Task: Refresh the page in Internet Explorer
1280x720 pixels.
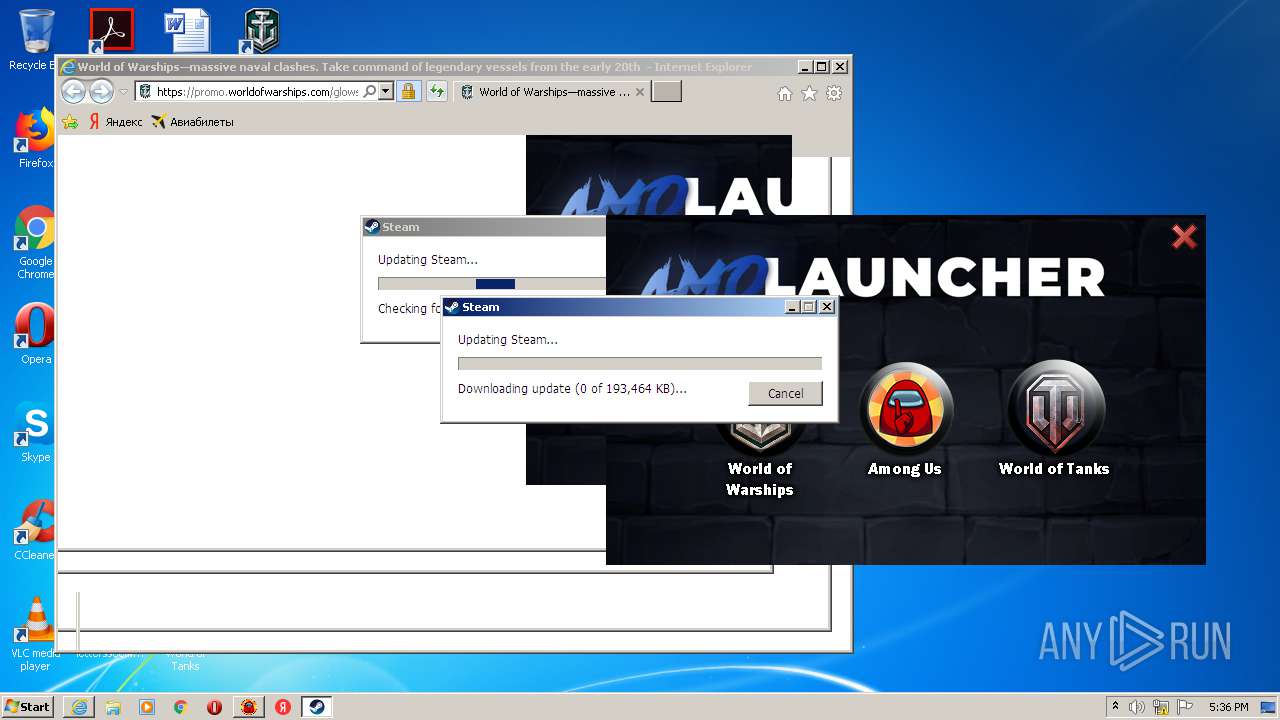Action: [436, 92]
